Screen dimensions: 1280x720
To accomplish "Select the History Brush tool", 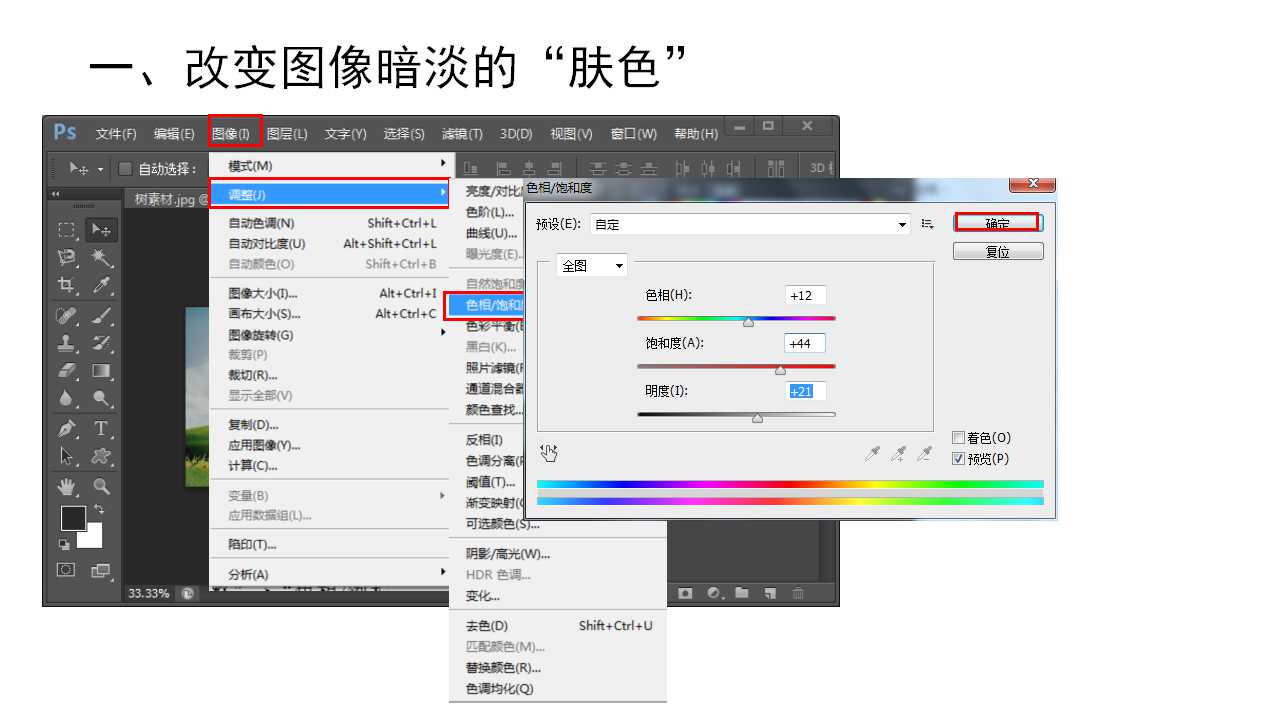I will tap(101, 344).
